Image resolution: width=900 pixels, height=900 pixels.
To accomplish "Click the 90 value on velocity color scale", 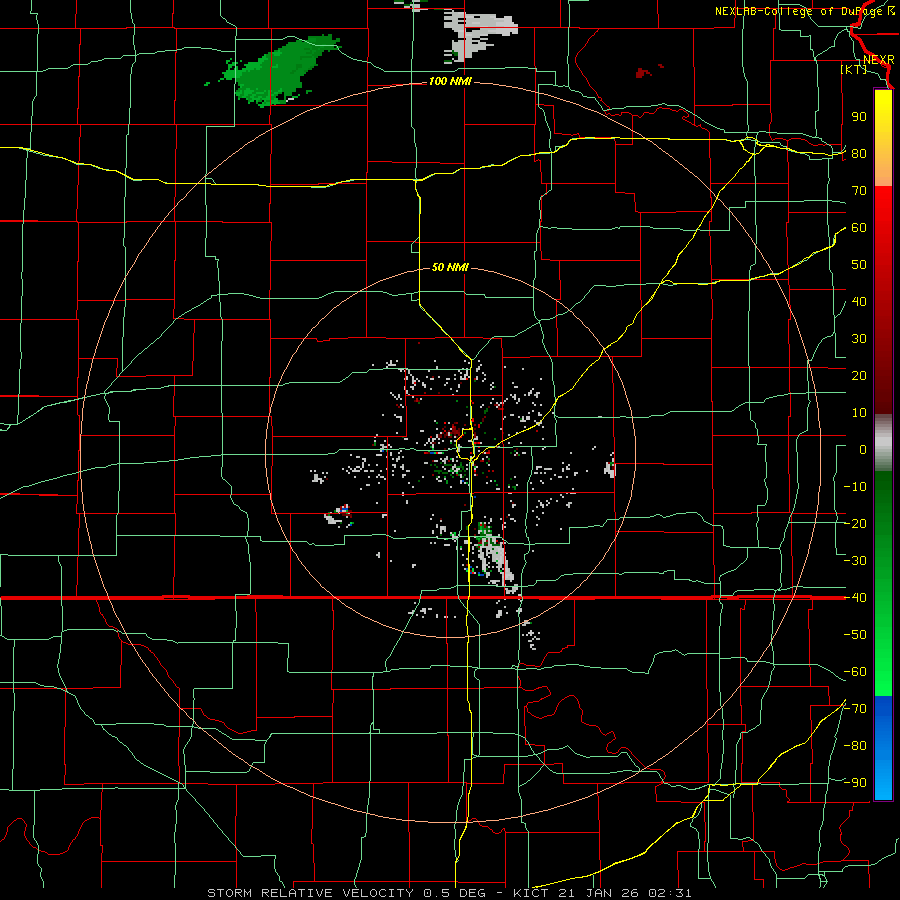I will [x=859, y=117].
